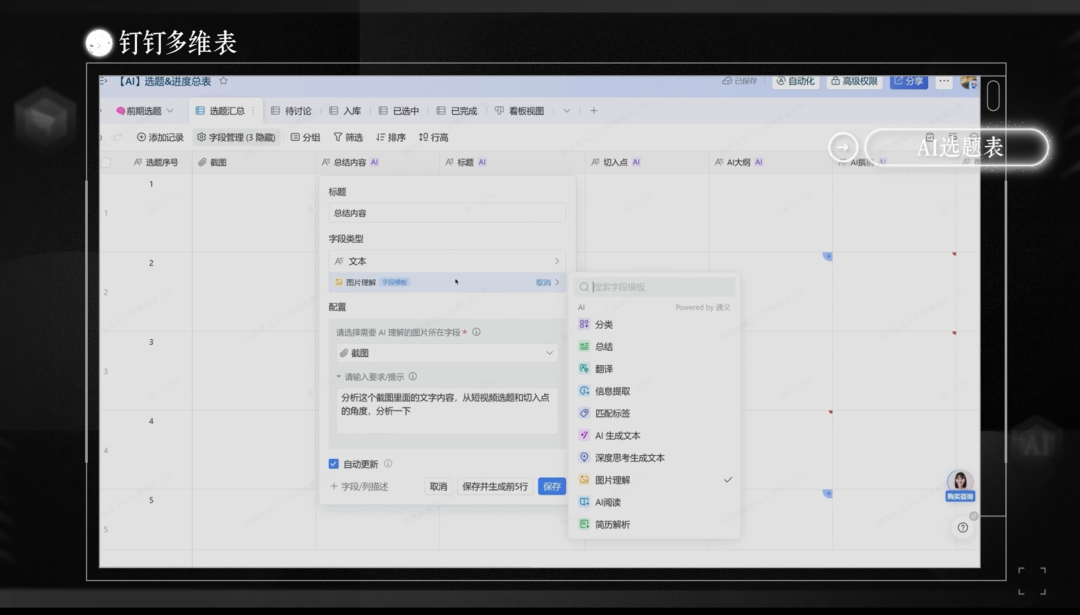Click the 标题 input containing 总结内容

tap(447, 213)
